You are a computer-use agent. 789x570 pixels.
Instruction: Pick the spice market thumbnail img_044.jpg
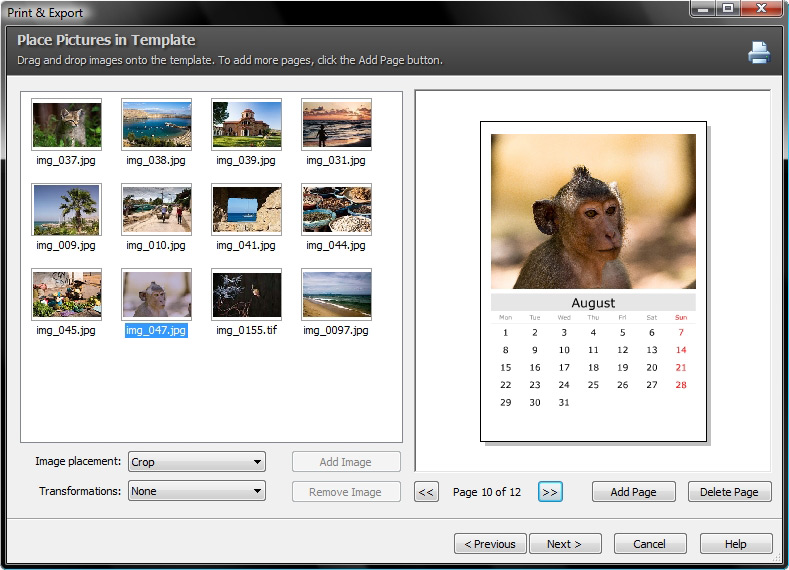tap(336, 209)
